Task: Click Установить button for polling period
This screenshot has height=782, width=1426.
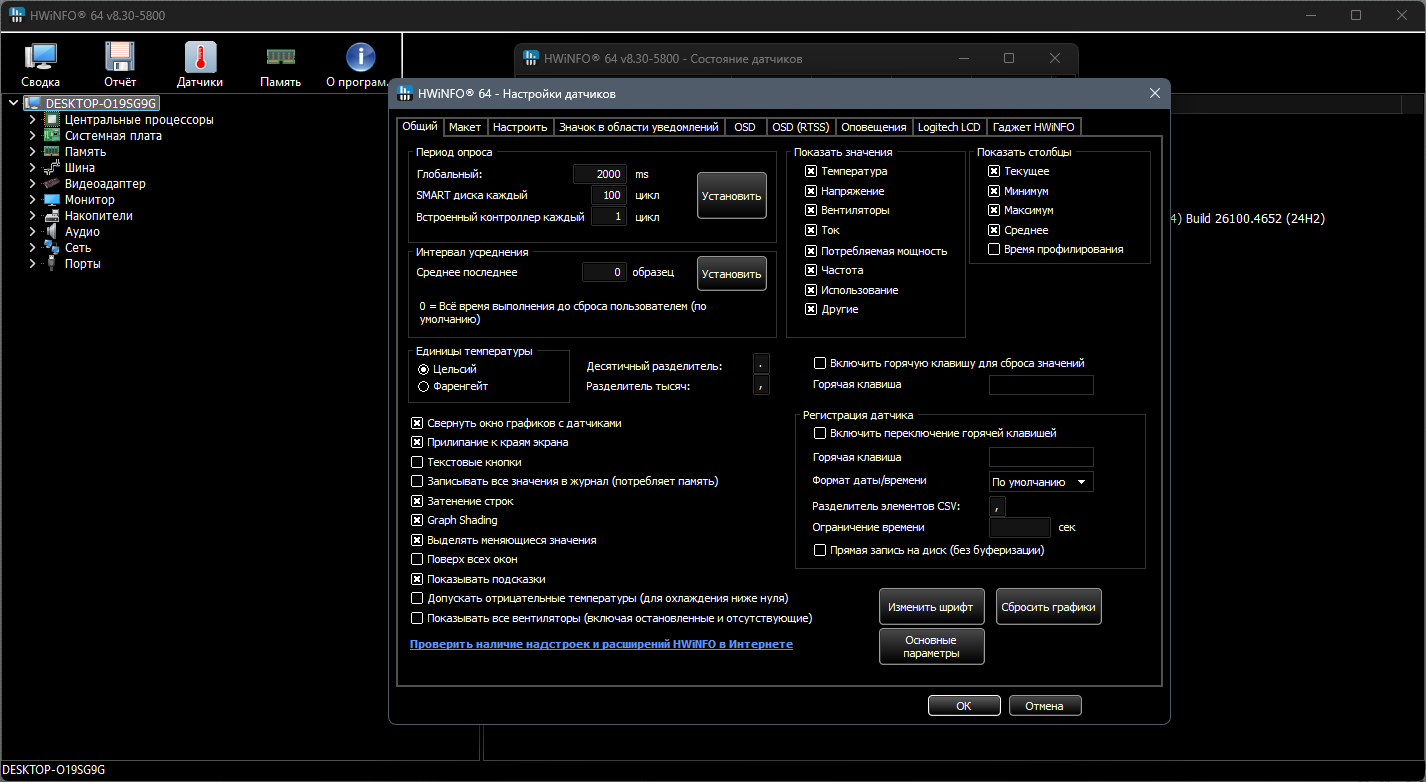Action: point(732,196)
